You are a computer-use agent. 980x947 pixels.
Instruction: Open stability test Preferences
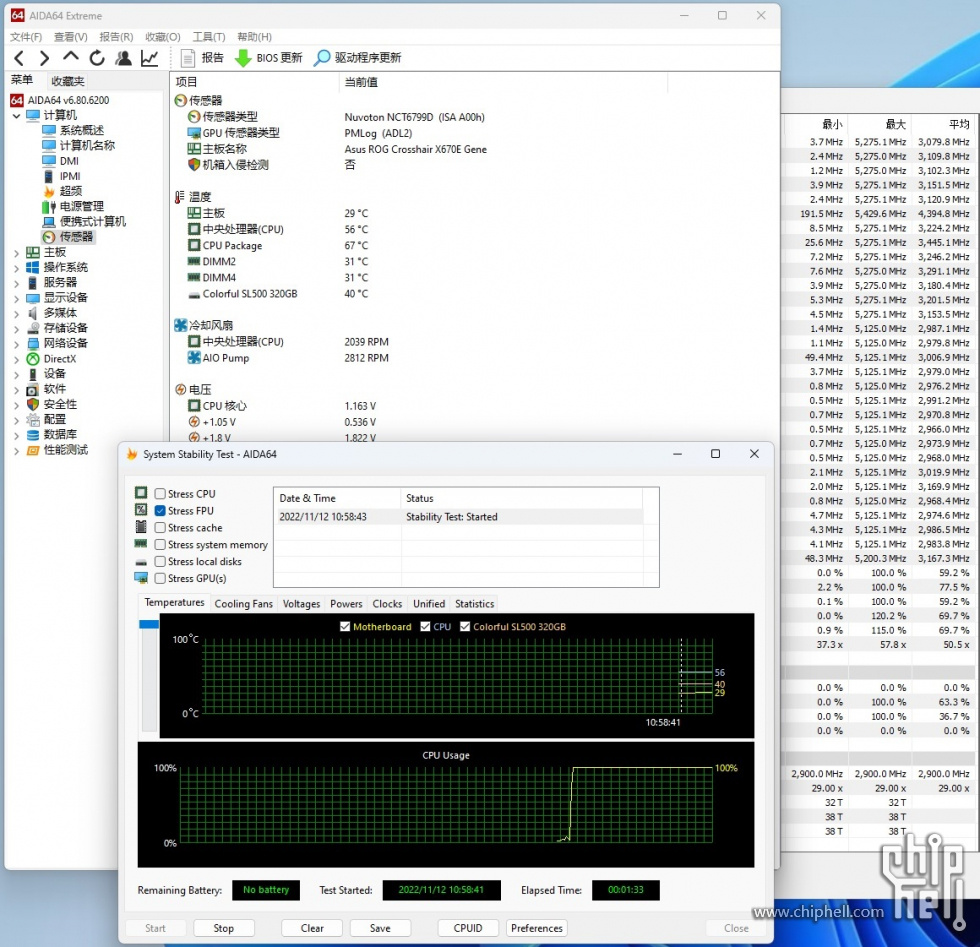point(537,928)
